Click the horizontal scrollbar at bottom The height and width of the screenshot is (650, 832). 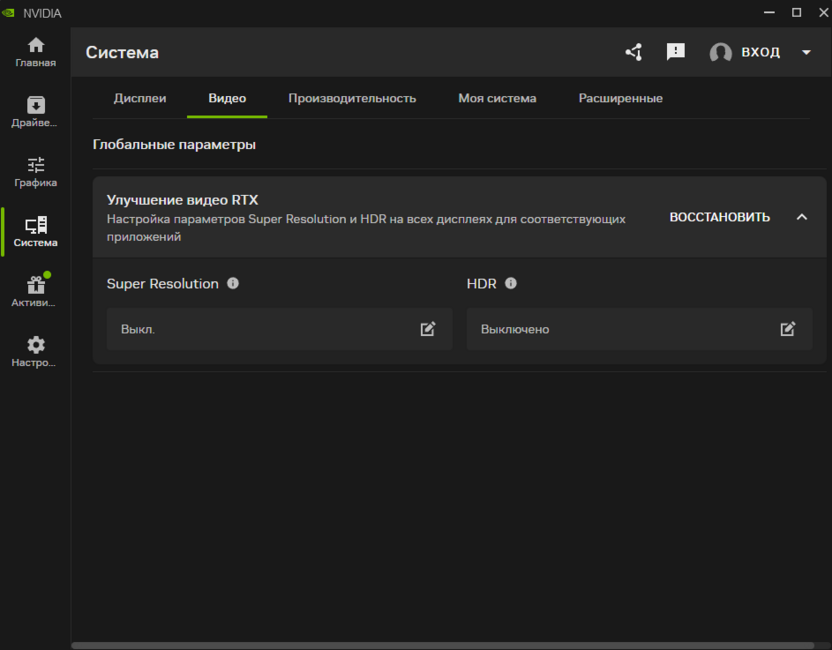coord(443,645)
